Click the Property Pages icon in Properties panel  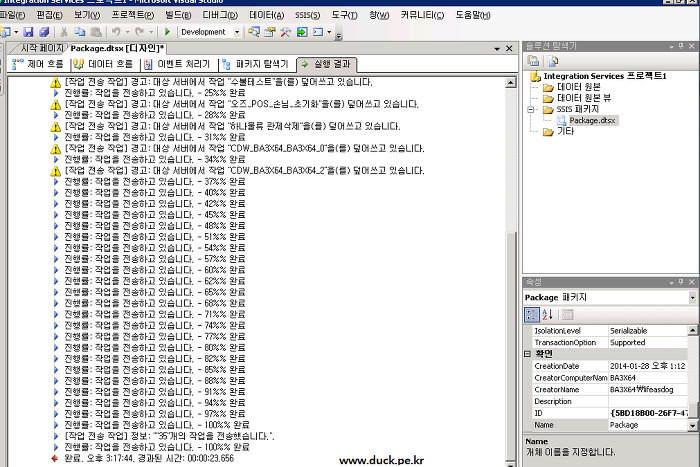(567, 315)
